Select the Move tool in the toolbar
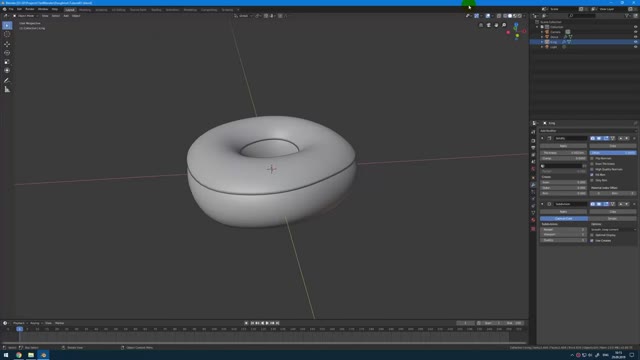This screenshot has width=640, height=360. pos(7,44)
